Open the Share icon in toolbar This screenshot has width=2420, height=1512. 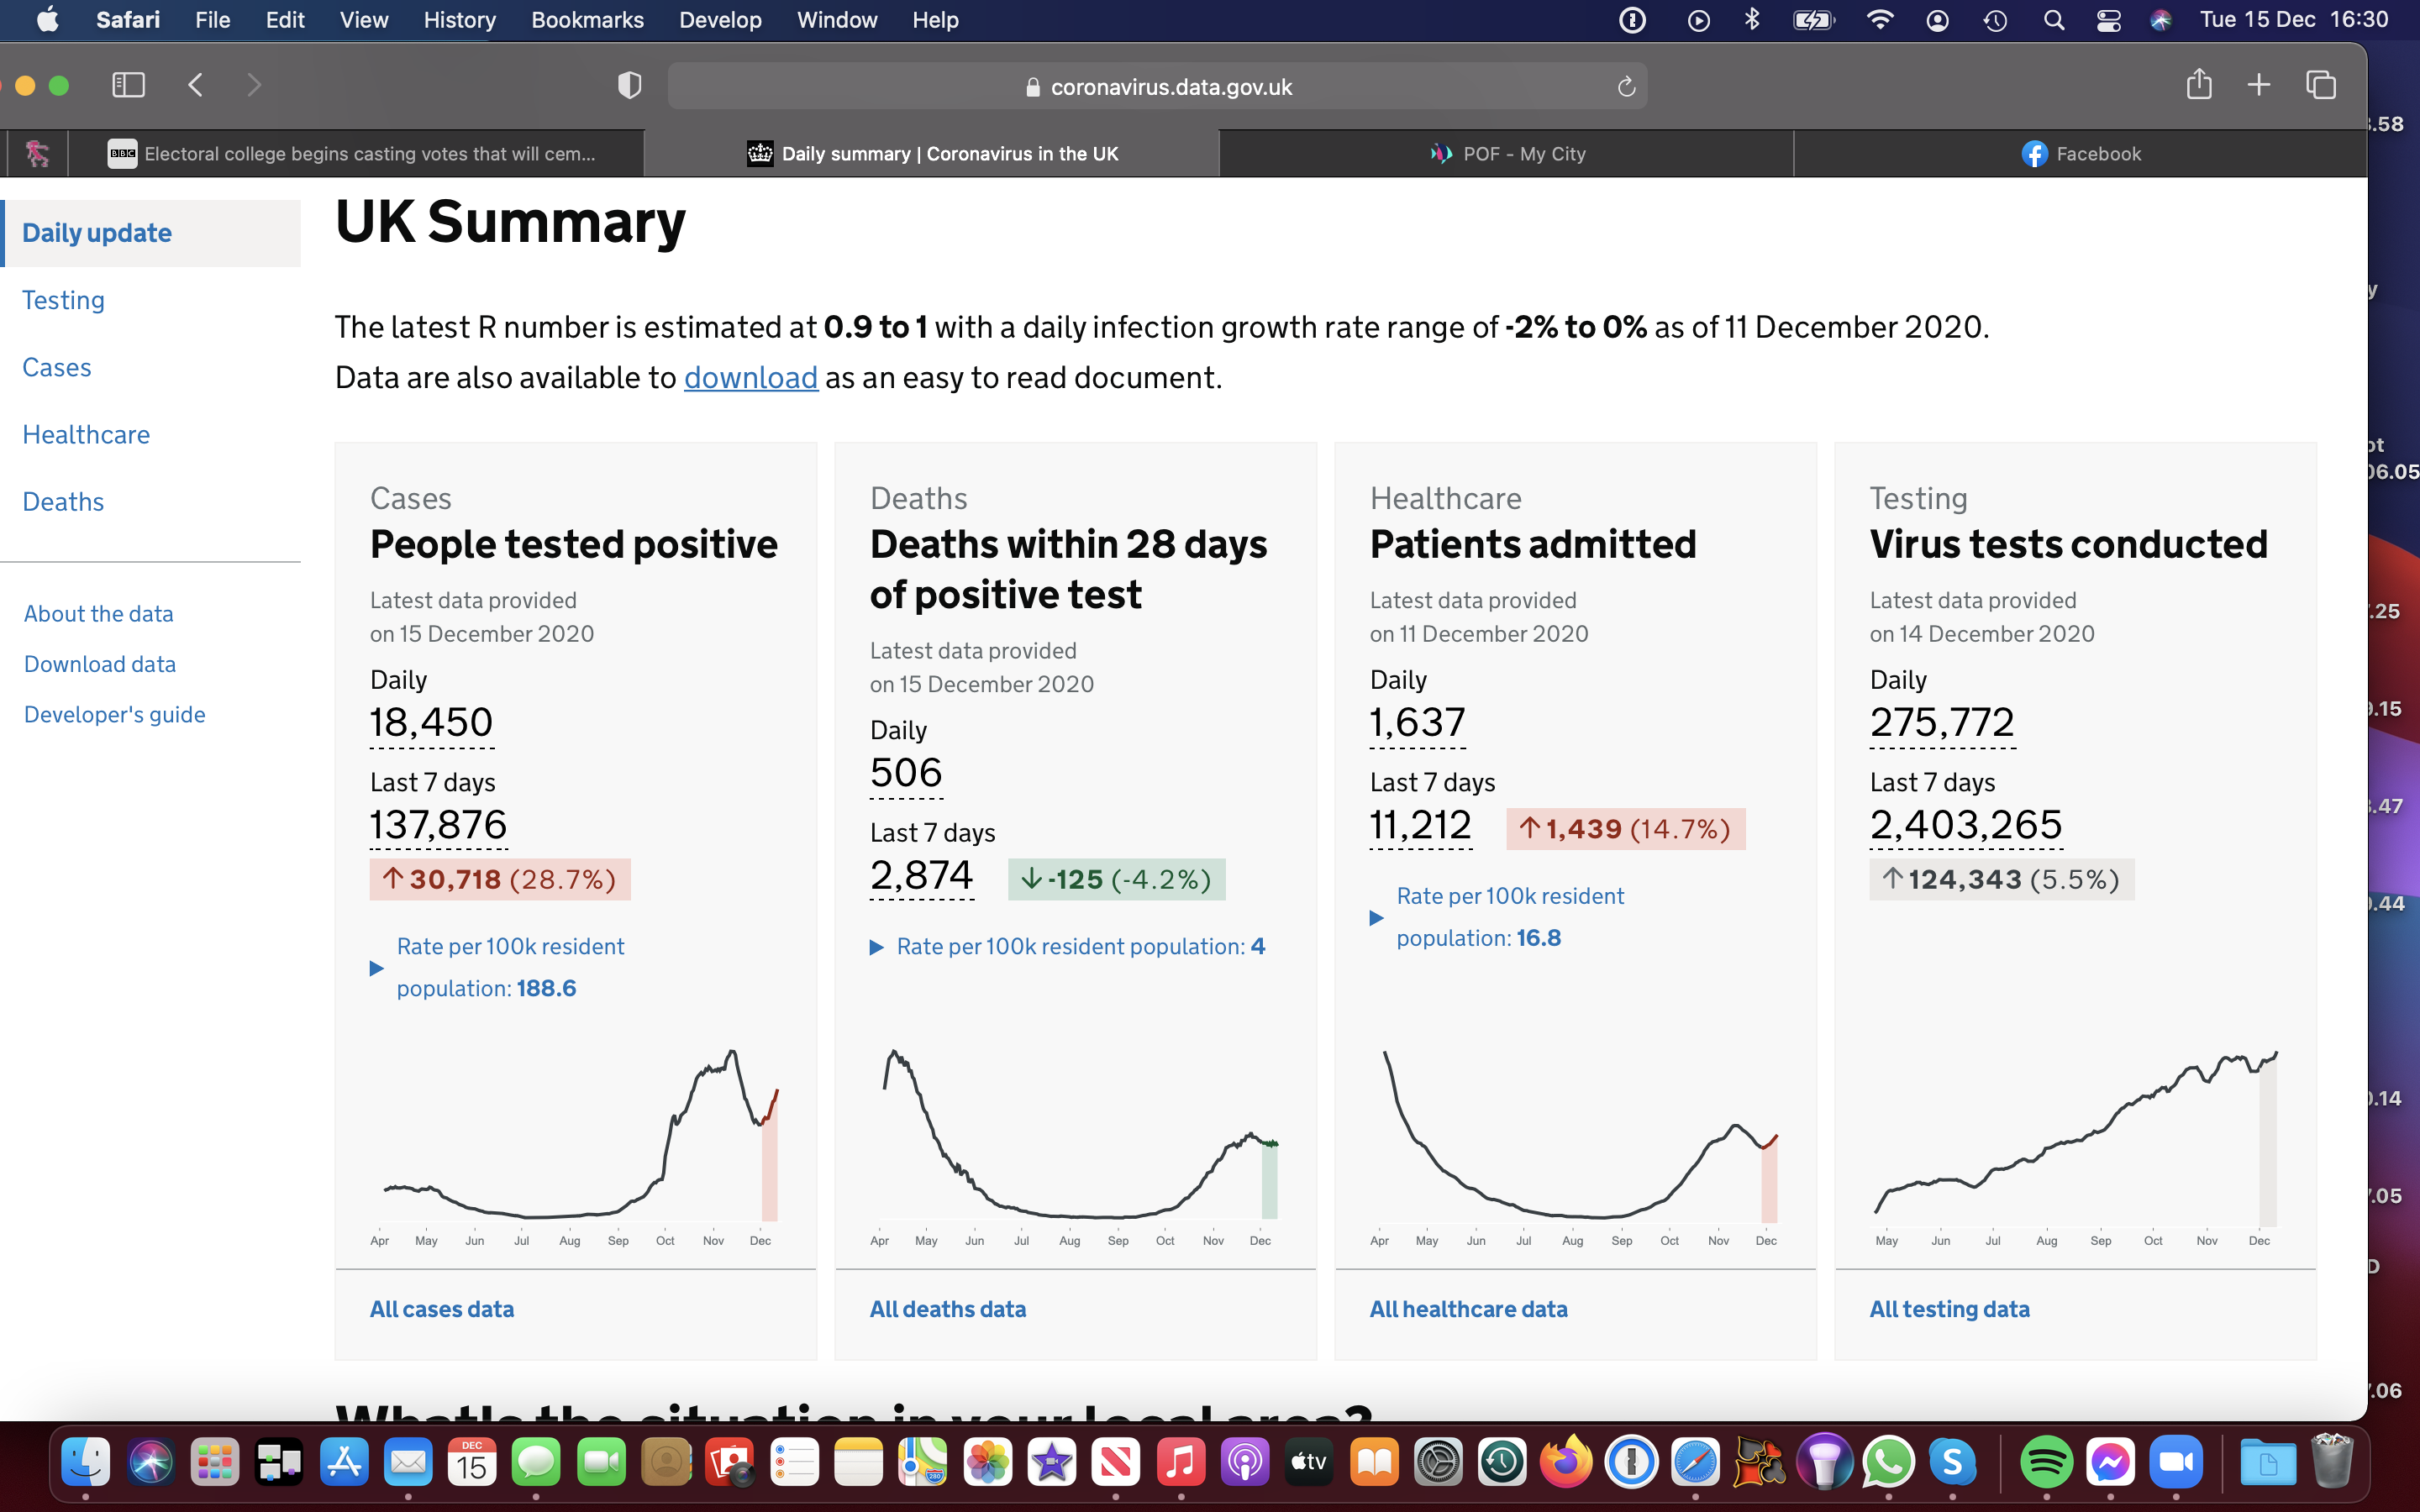(2198, 84)
